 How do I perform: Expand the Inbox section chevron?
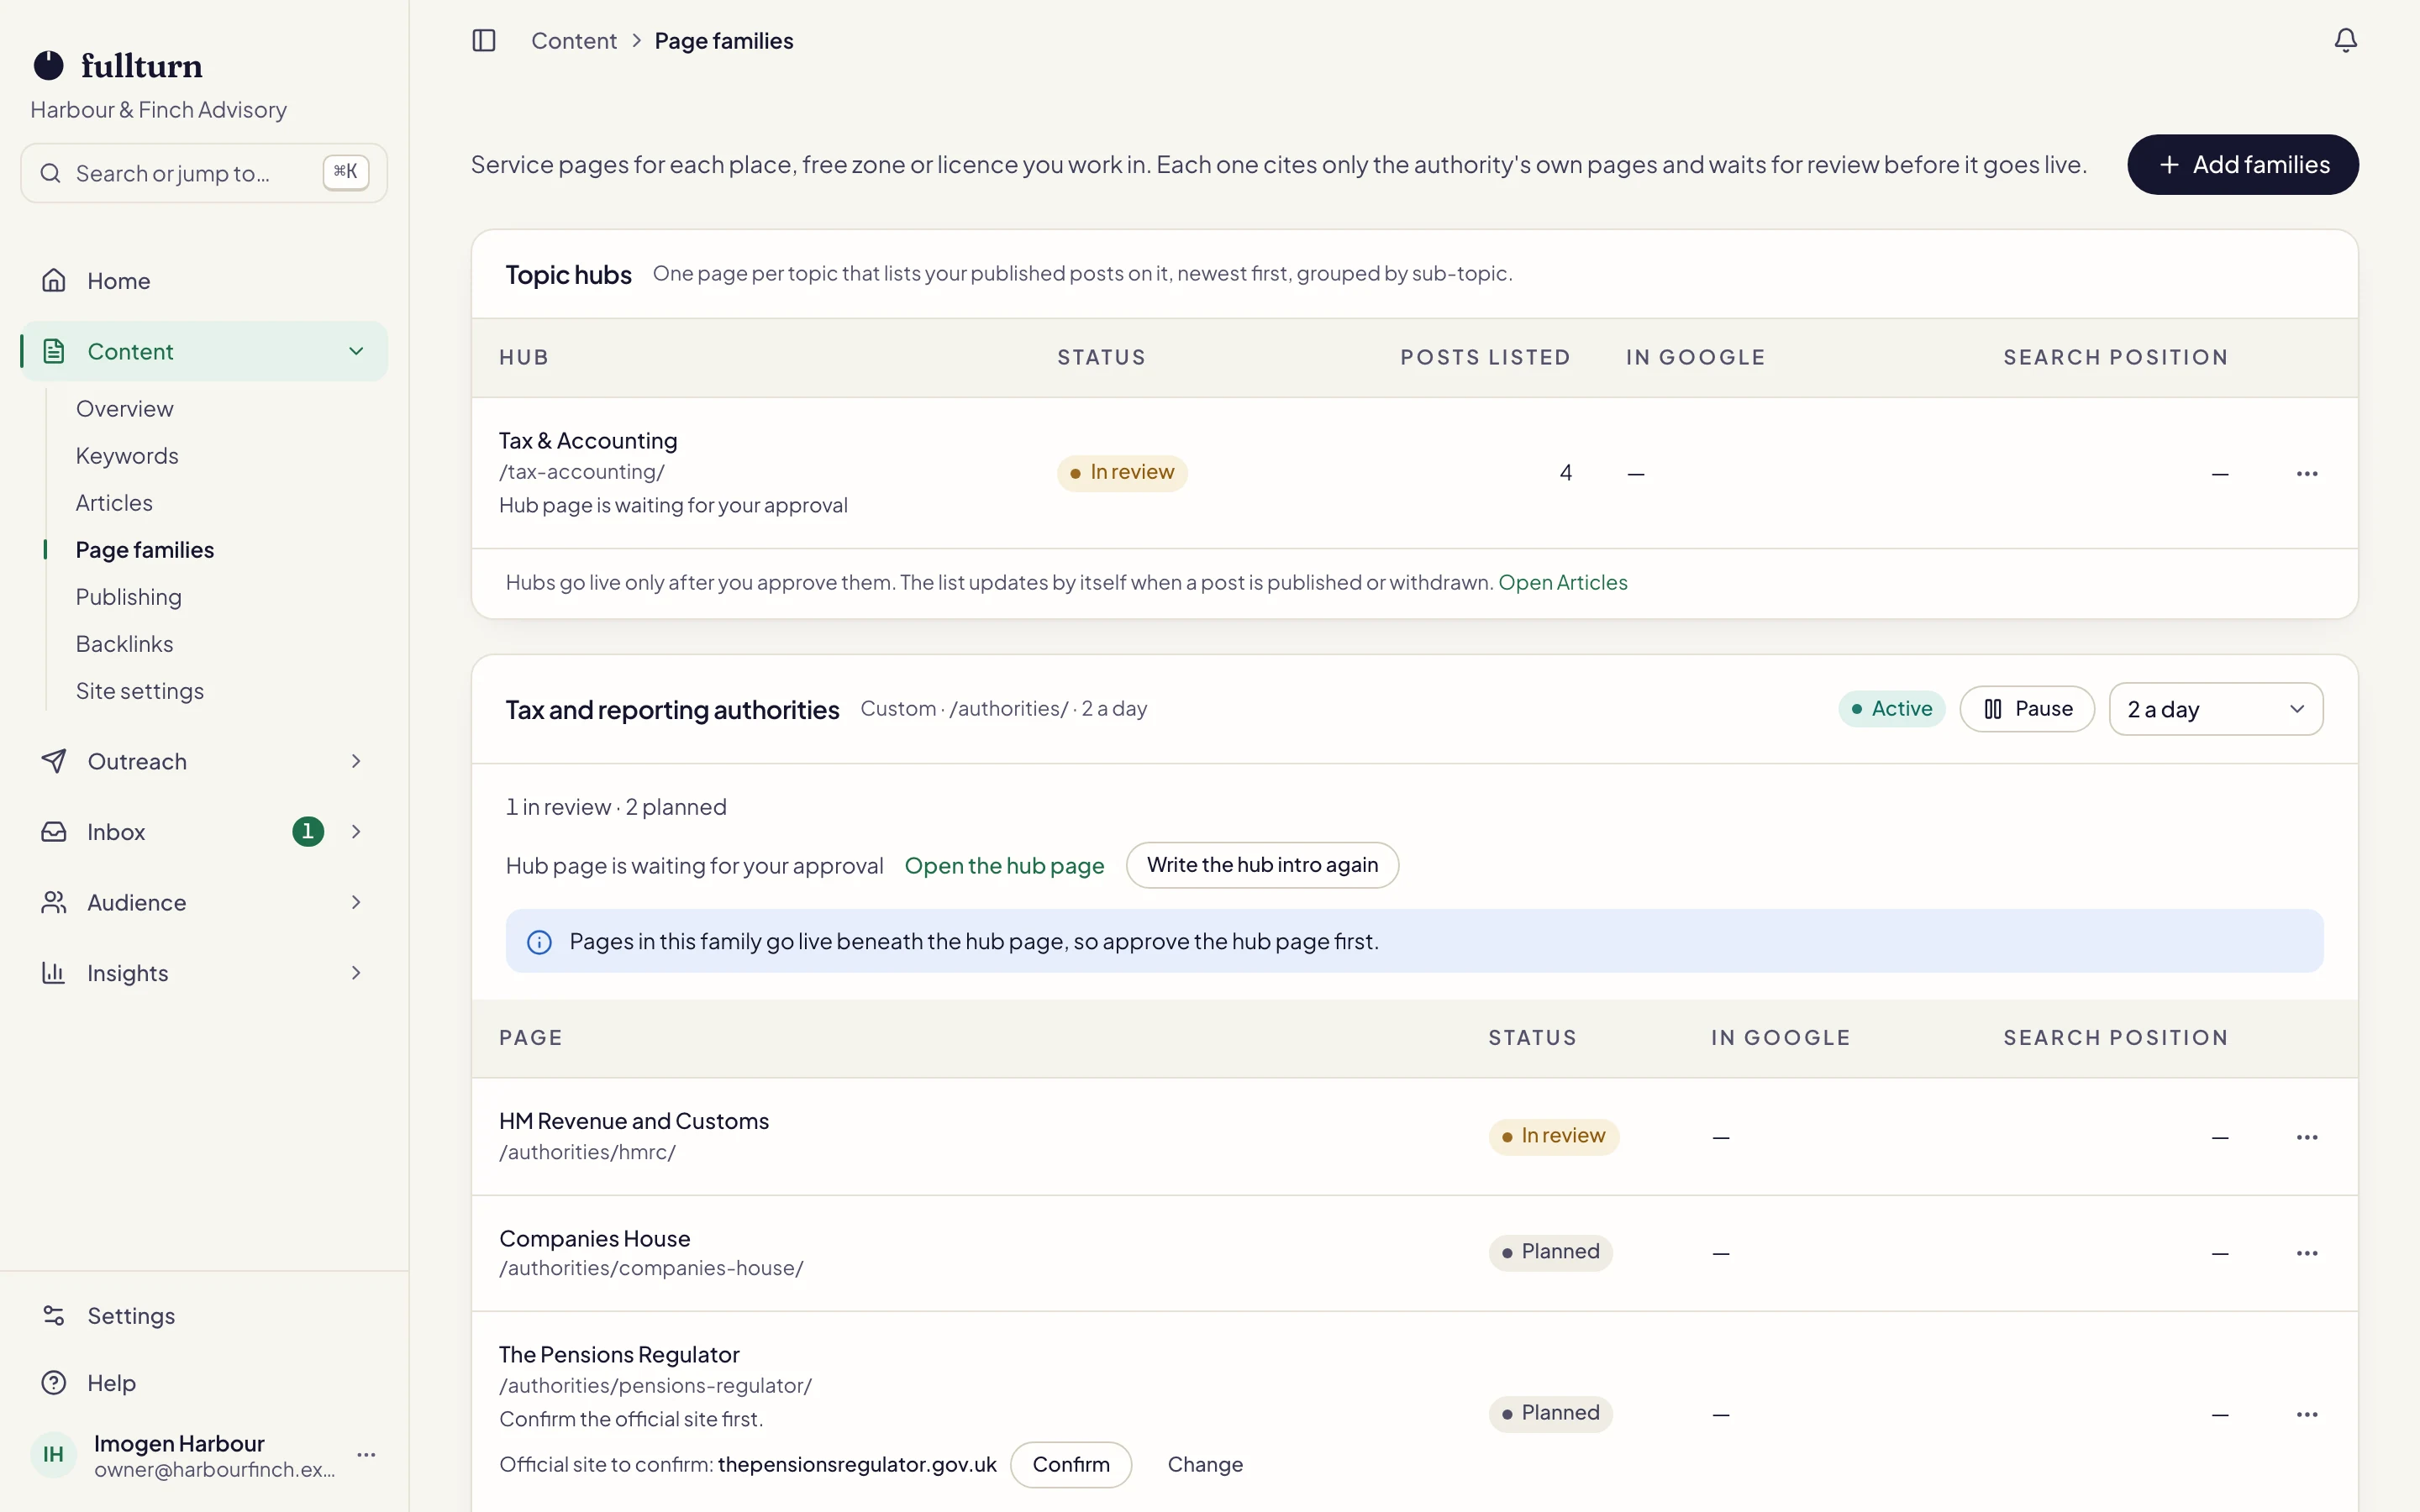356,832
